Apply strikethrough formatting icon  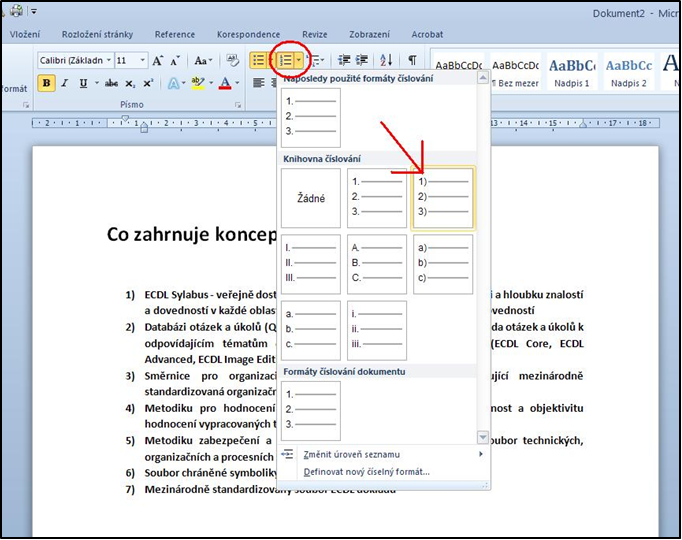click(x=112, y=83)
